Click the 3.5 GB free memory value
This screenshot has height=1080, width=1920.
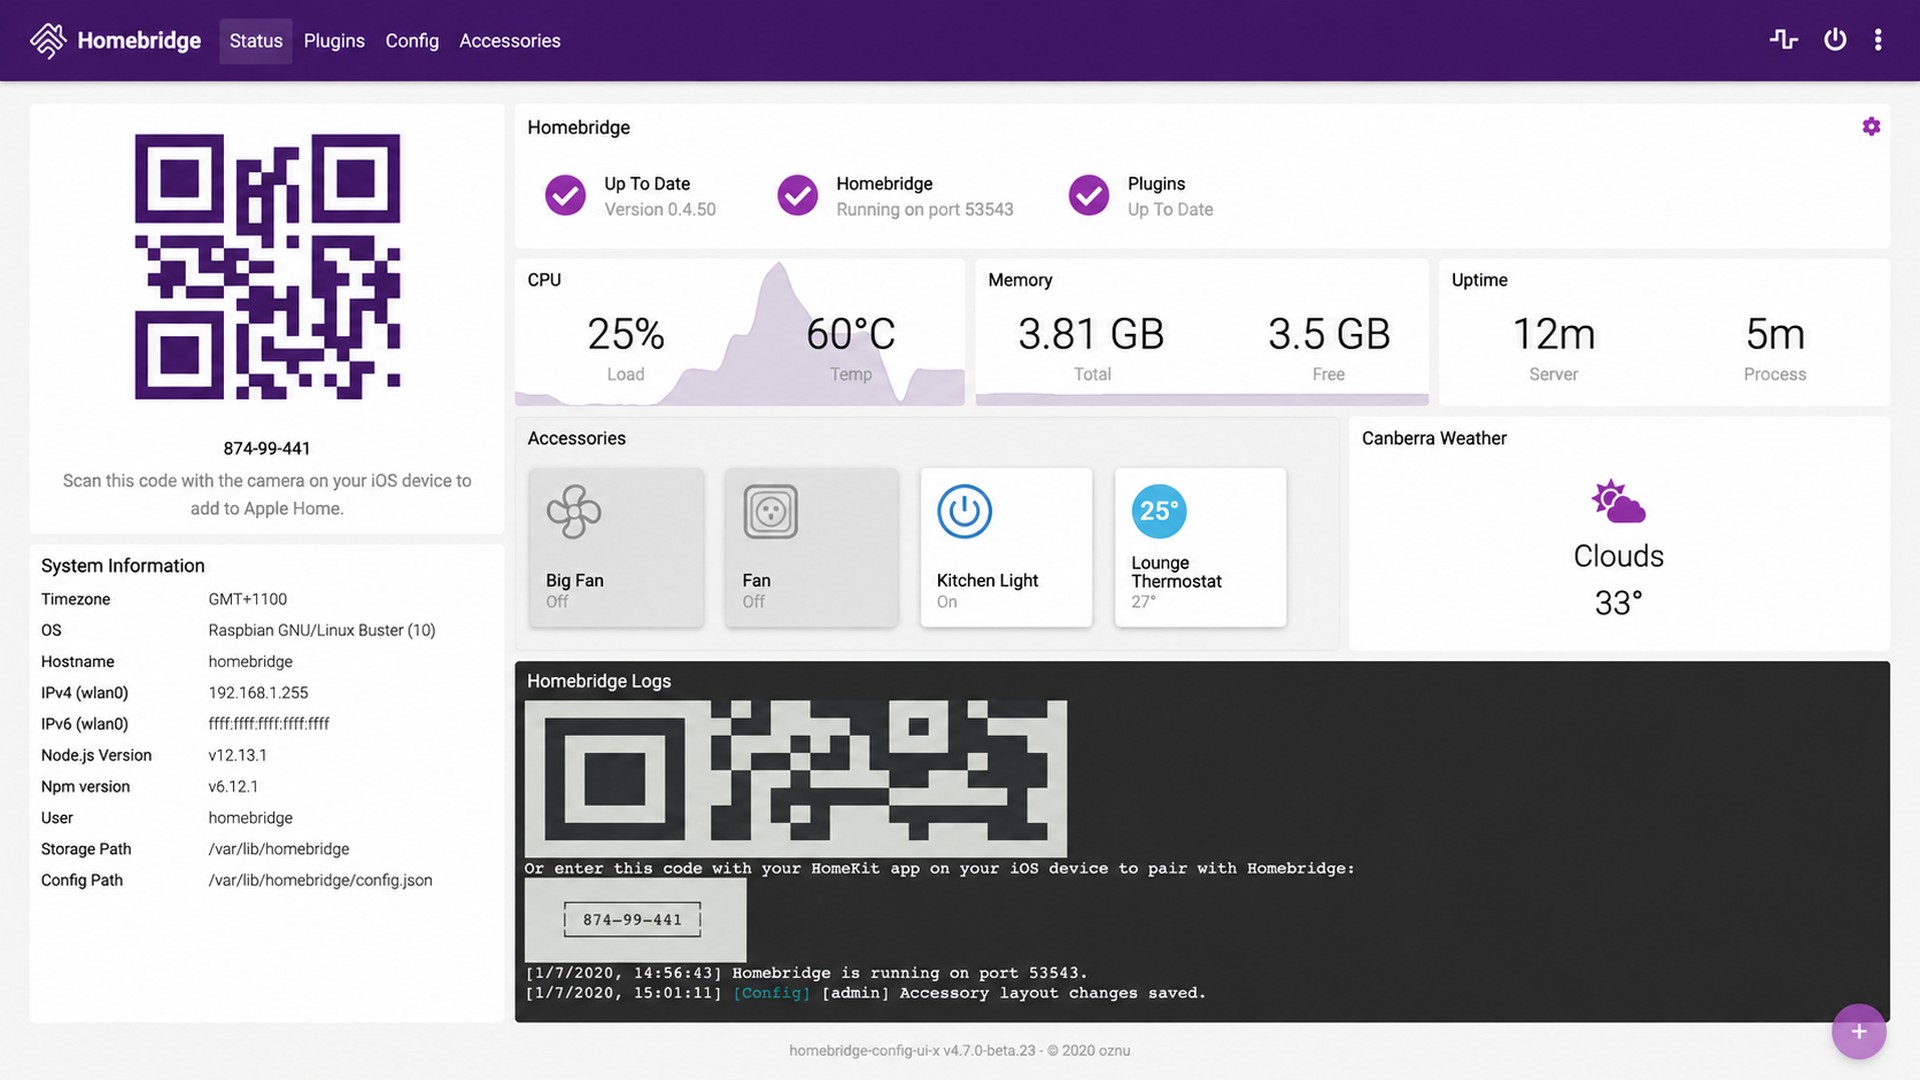click(x=1329, y=334)
